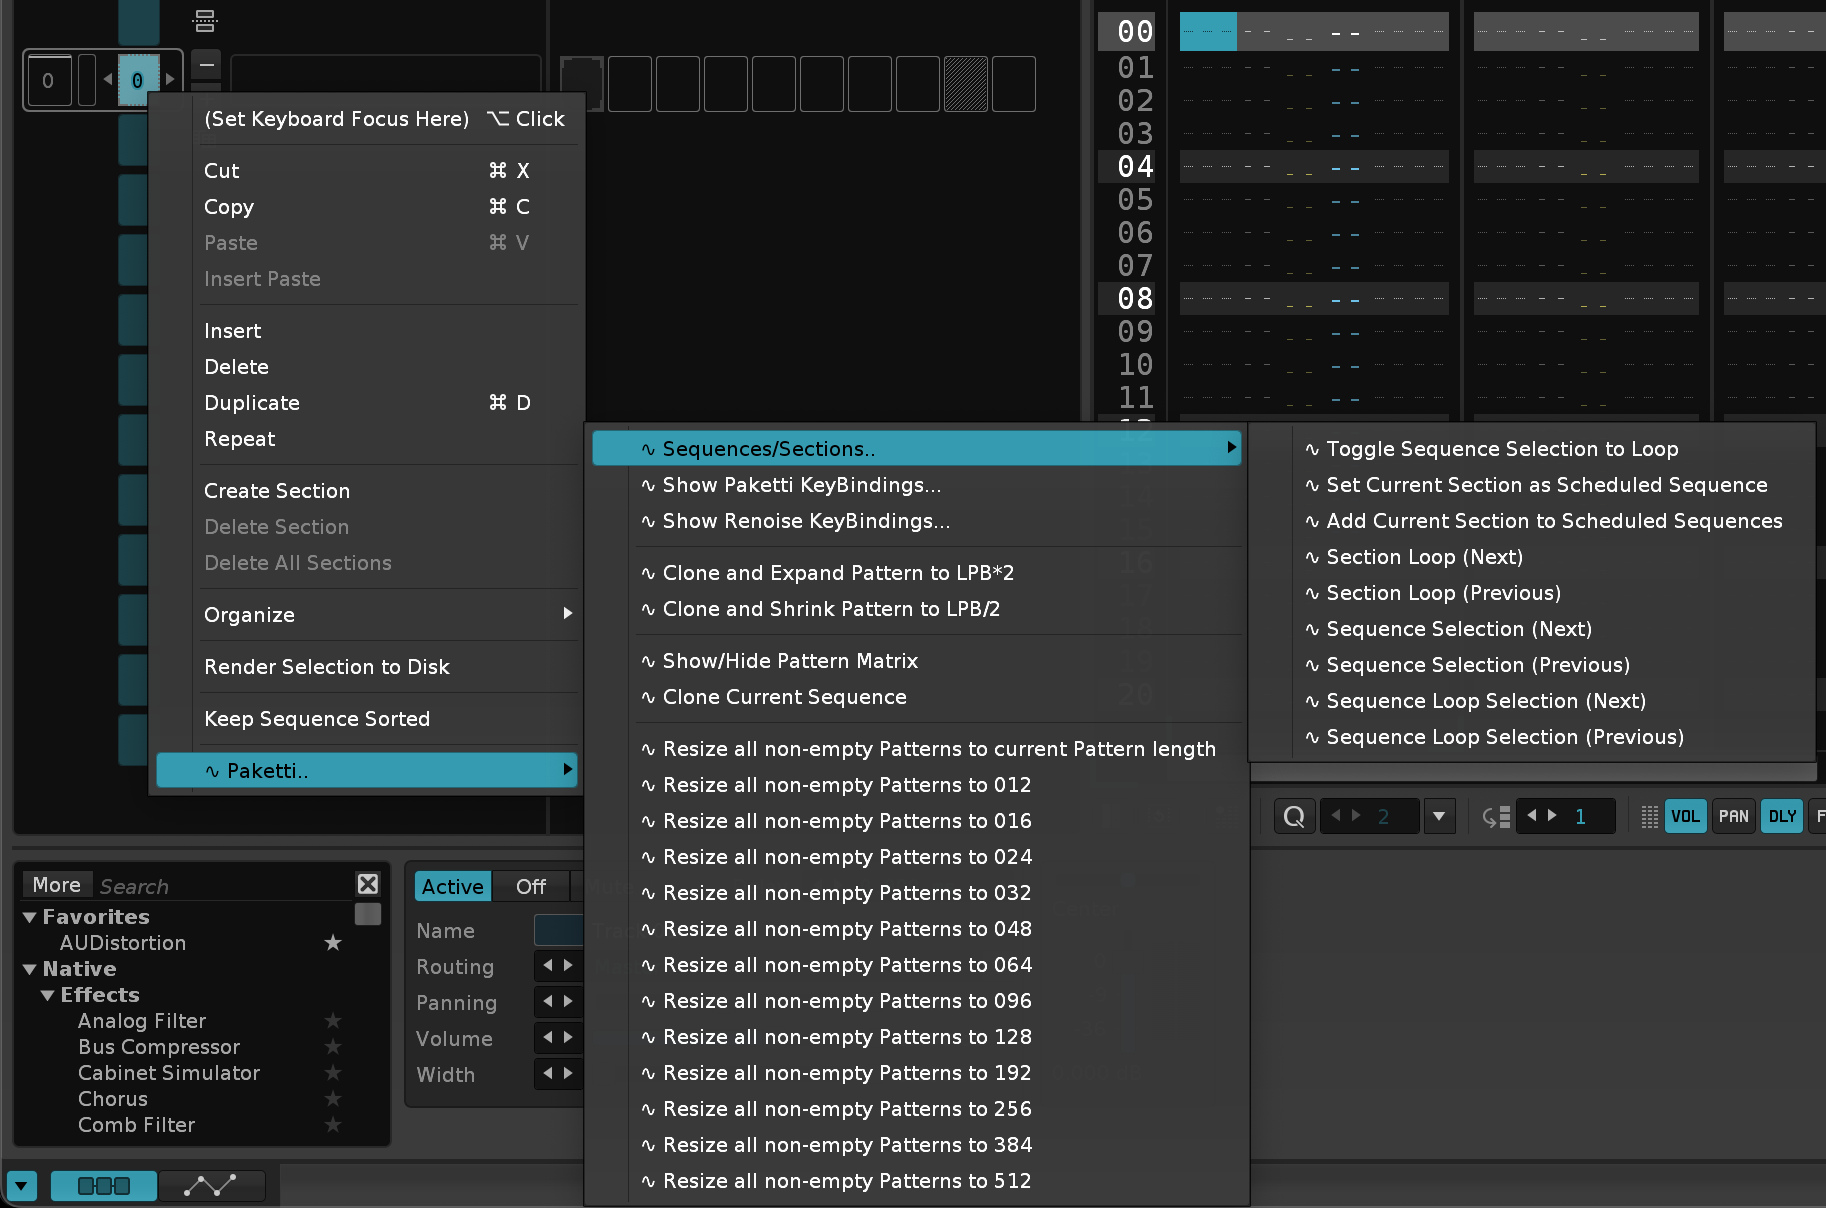
Task: Click the minus button beside sequence slot
Action: pos(206,66)
